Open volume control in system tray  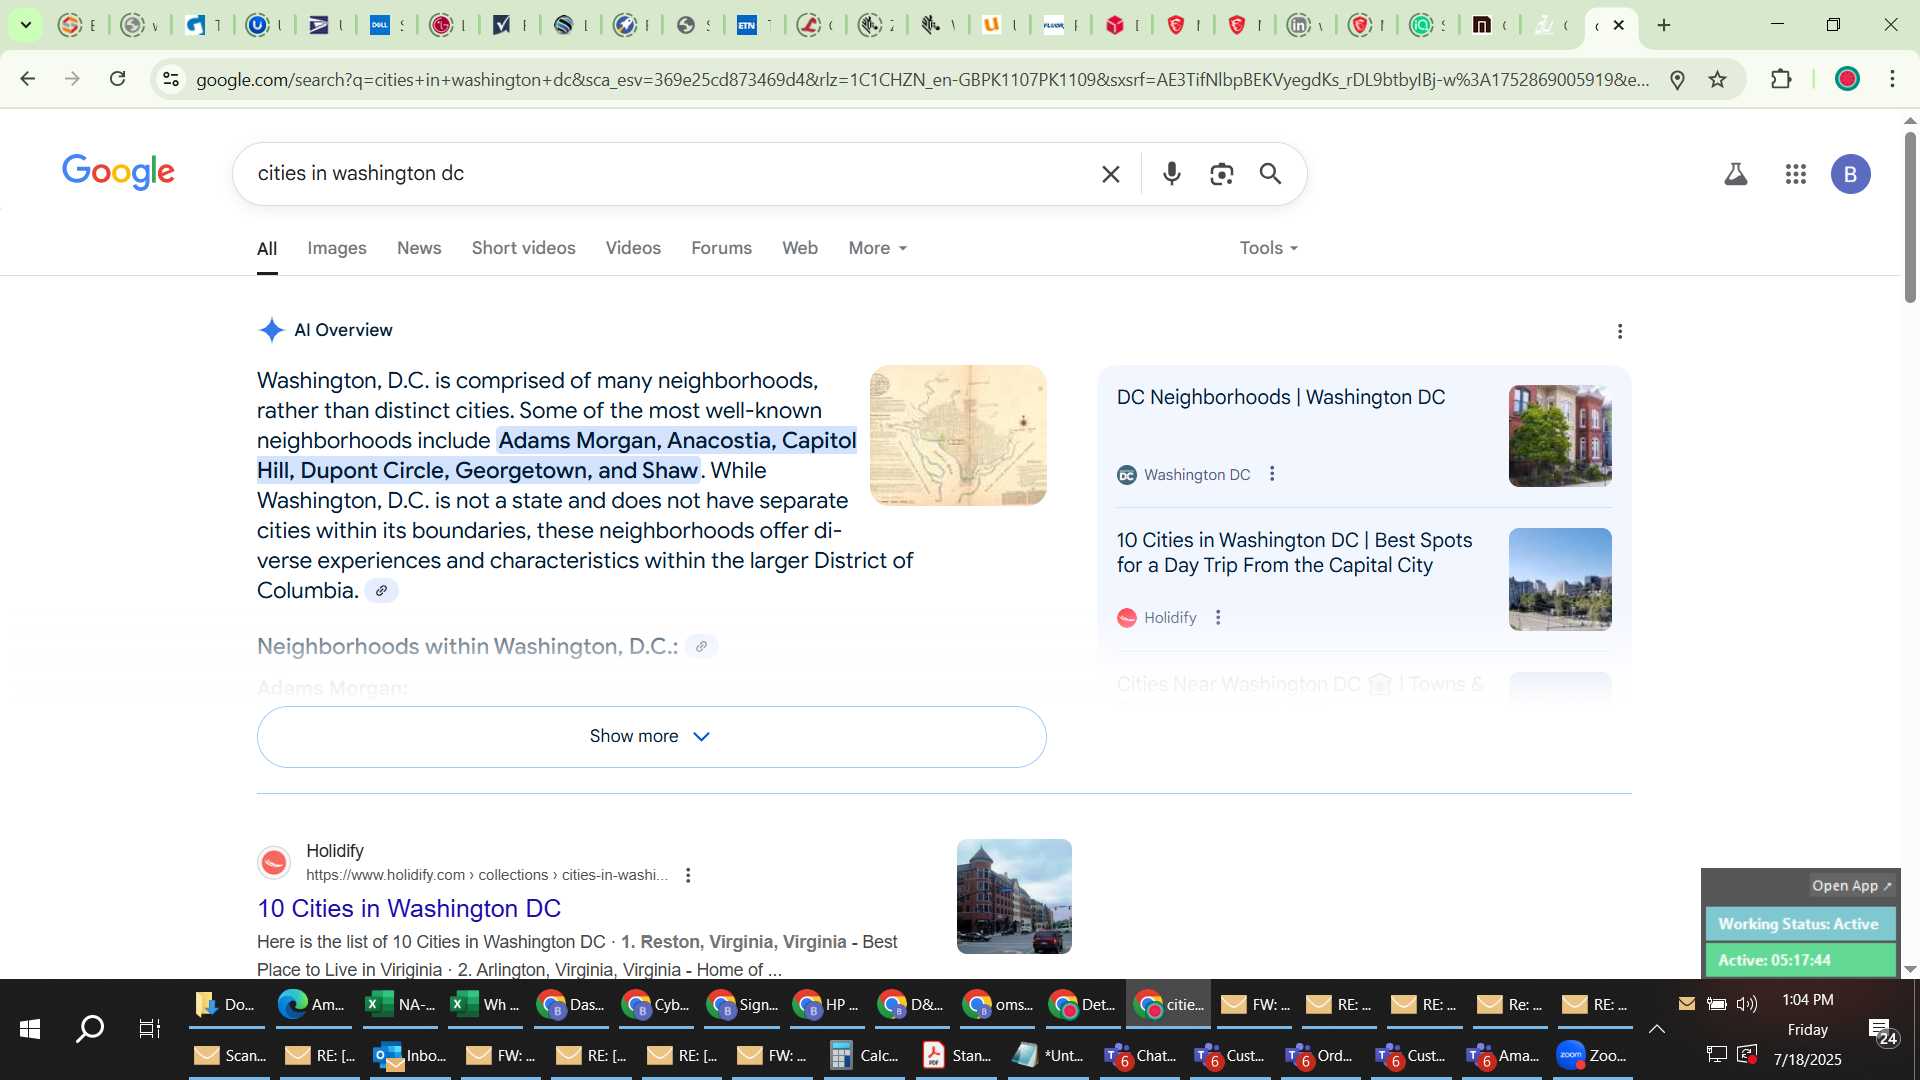tap(1747, 1004)
